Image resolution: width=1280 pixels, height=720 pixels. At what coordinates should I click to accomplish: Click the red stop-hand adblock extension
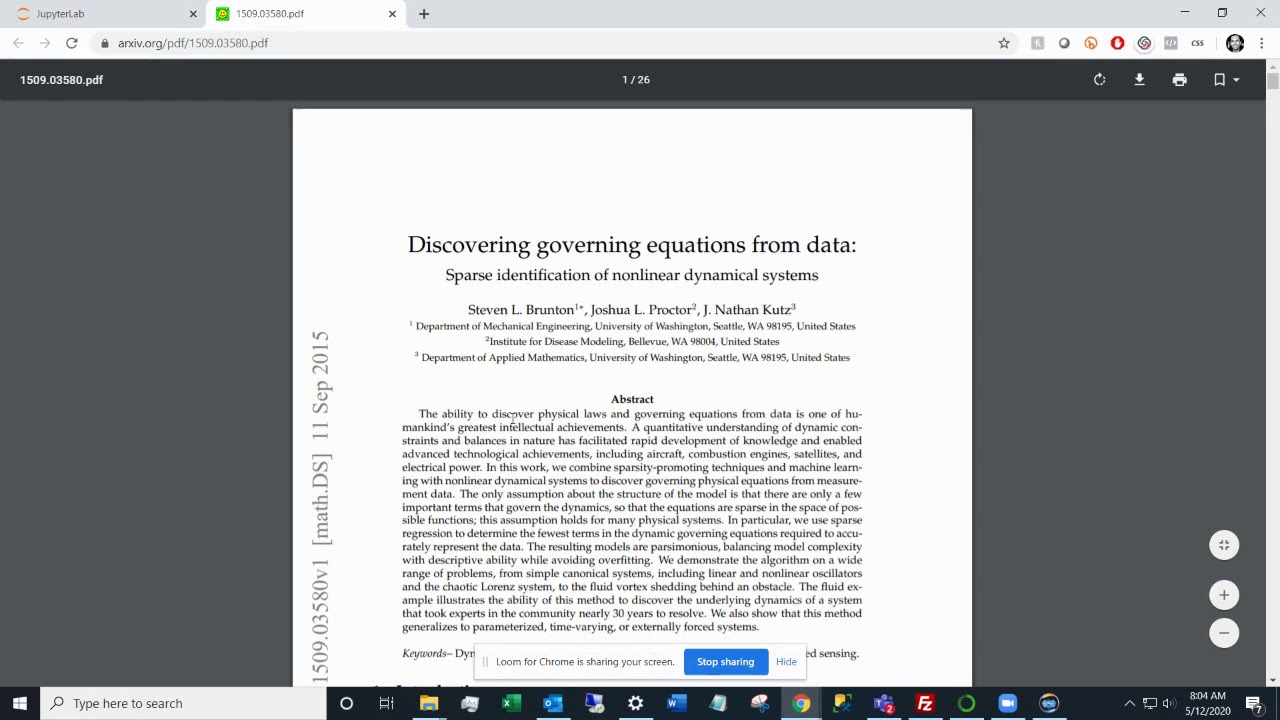pyautogui.click(x=1117, y=43)
